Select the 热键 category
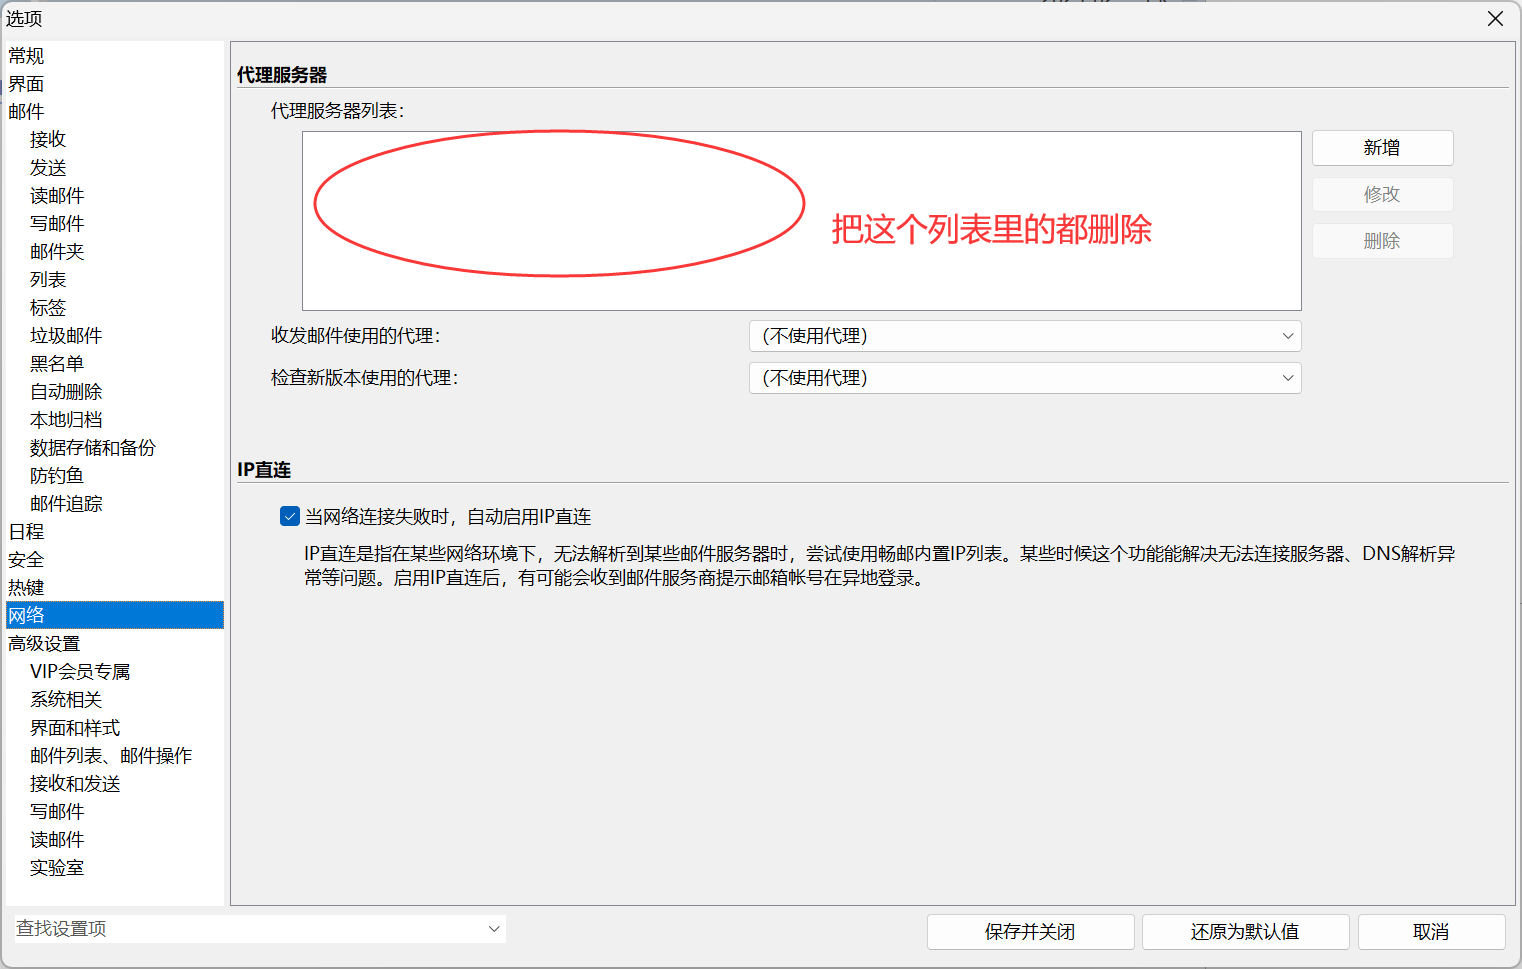 (x=26, y=588)
